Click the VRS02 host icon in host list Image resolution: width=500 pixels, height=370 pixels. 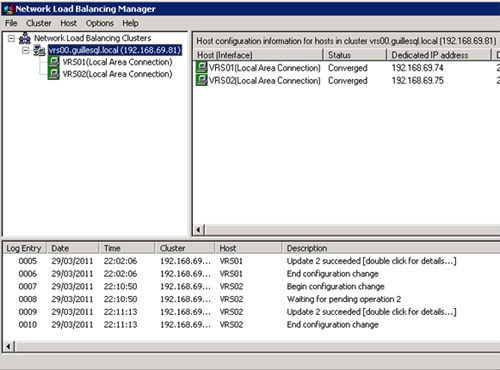(202, 80)
